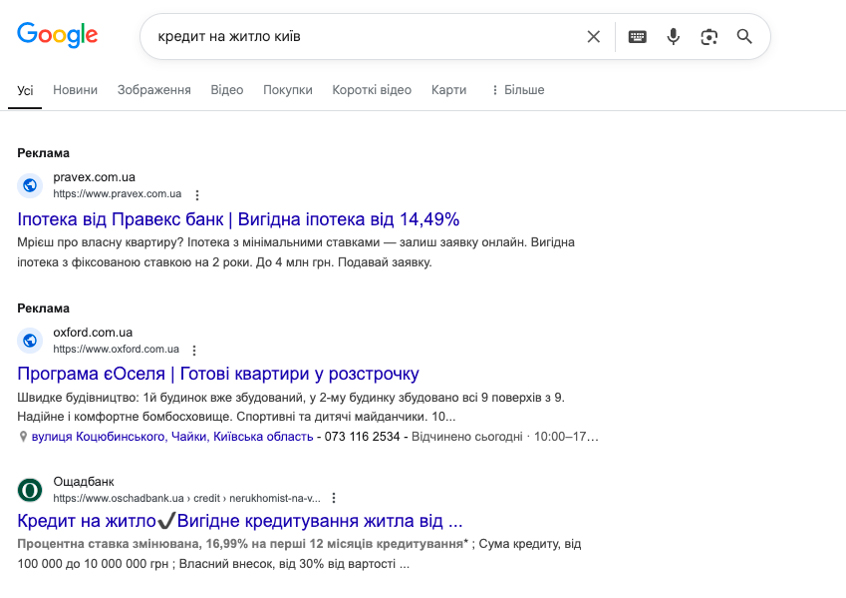Open вулиця Коцюбинського, Чайки address link

(x=172, y=437)
